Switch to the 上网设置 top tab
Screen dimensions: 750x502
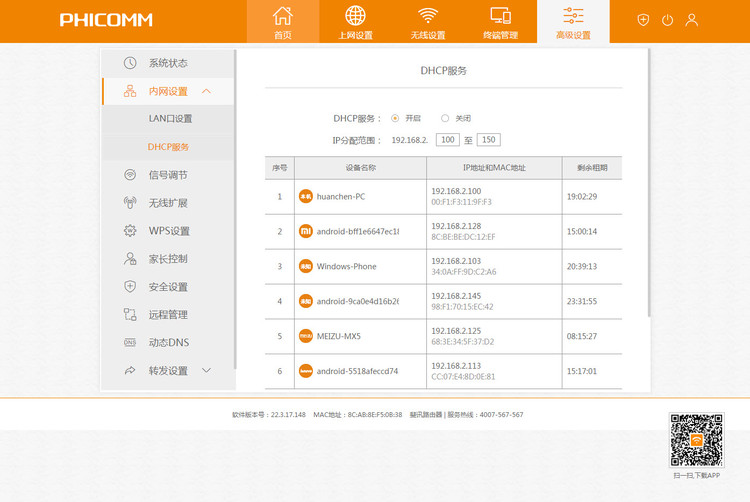[355, 21]
